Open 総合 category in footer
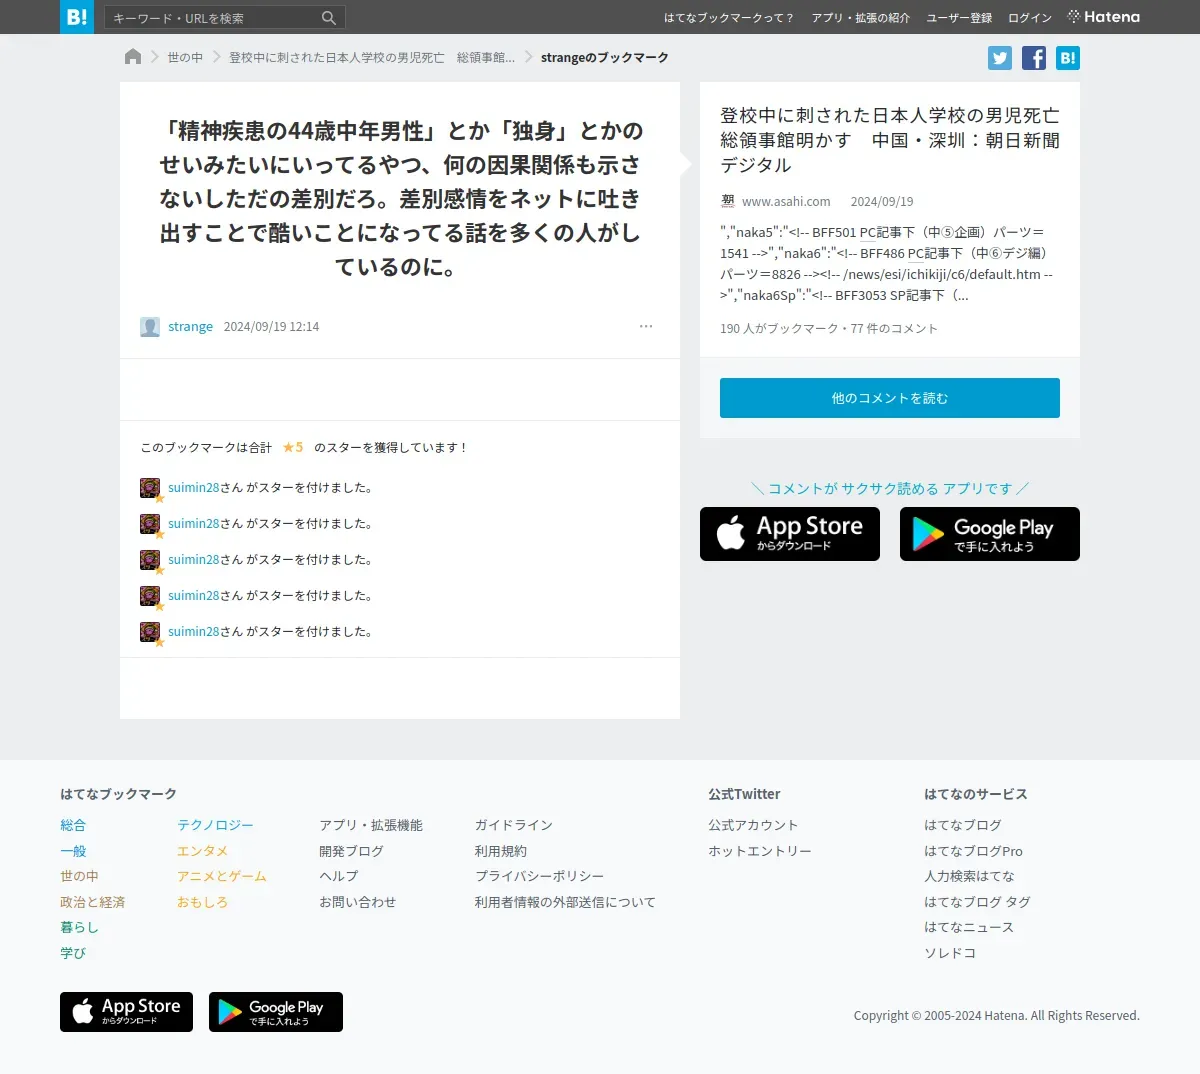The height and width of the screenshot is (1074, 1200). click(x=73, y=825)
